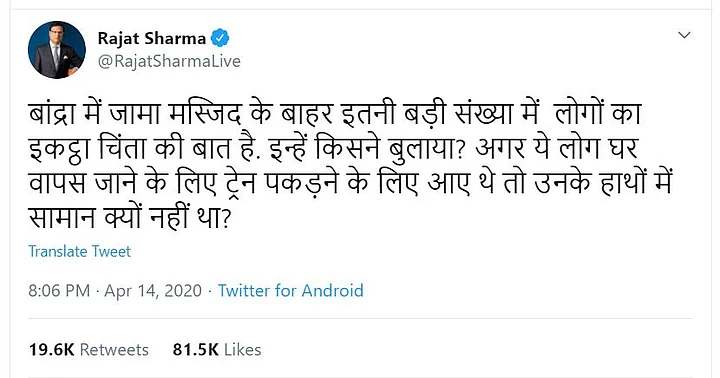This screenshot has height=378, width=720.
Task: Show the Likes list label
Action: click(x=243, y=350)
